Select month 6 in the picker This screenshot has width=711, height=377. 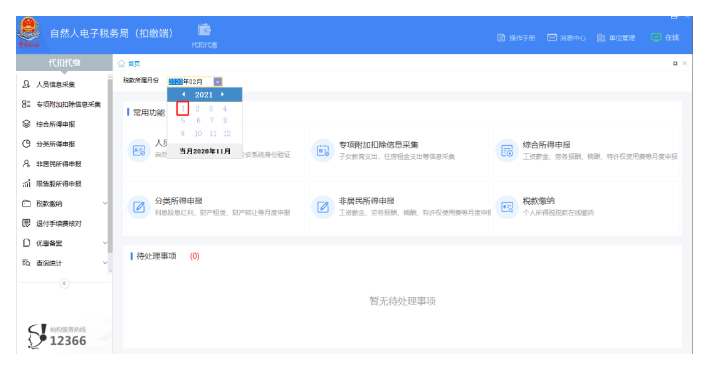pos(198,121)
